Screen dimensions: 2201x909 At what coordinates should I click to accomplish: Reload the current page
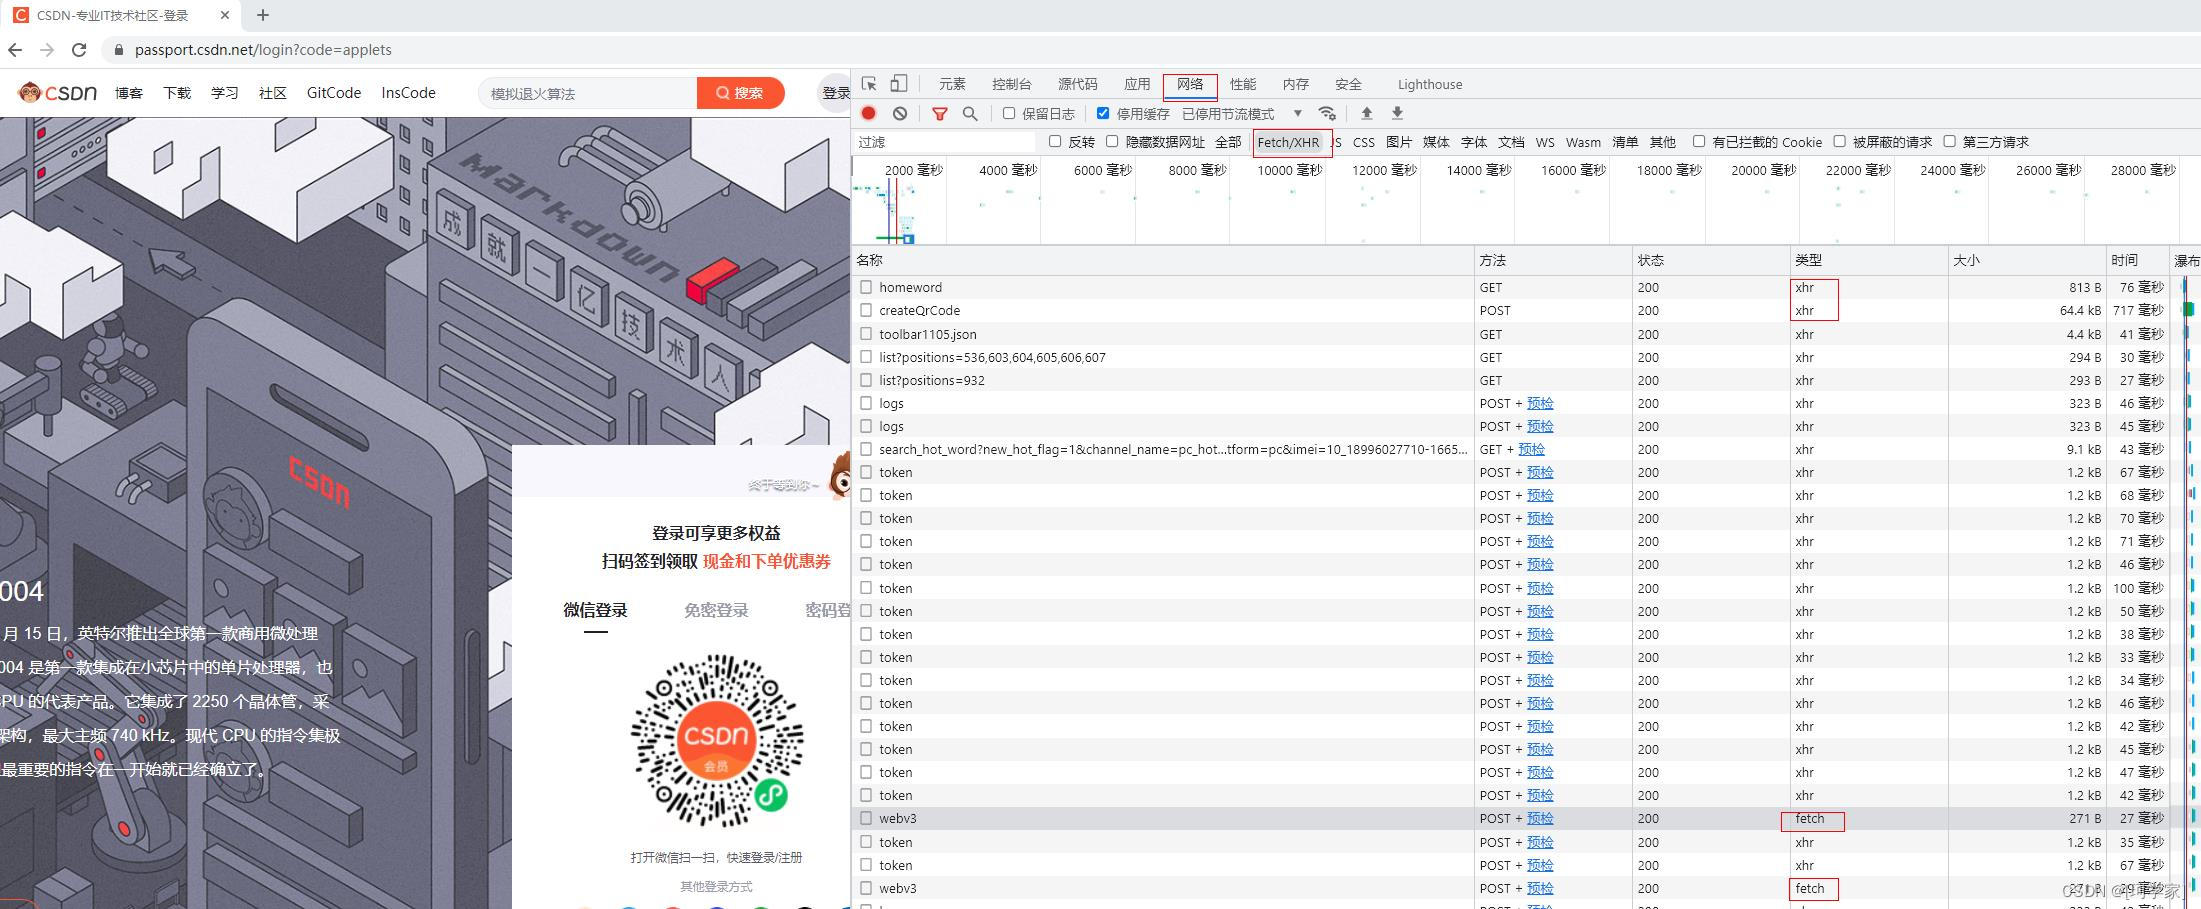[79, 50]
